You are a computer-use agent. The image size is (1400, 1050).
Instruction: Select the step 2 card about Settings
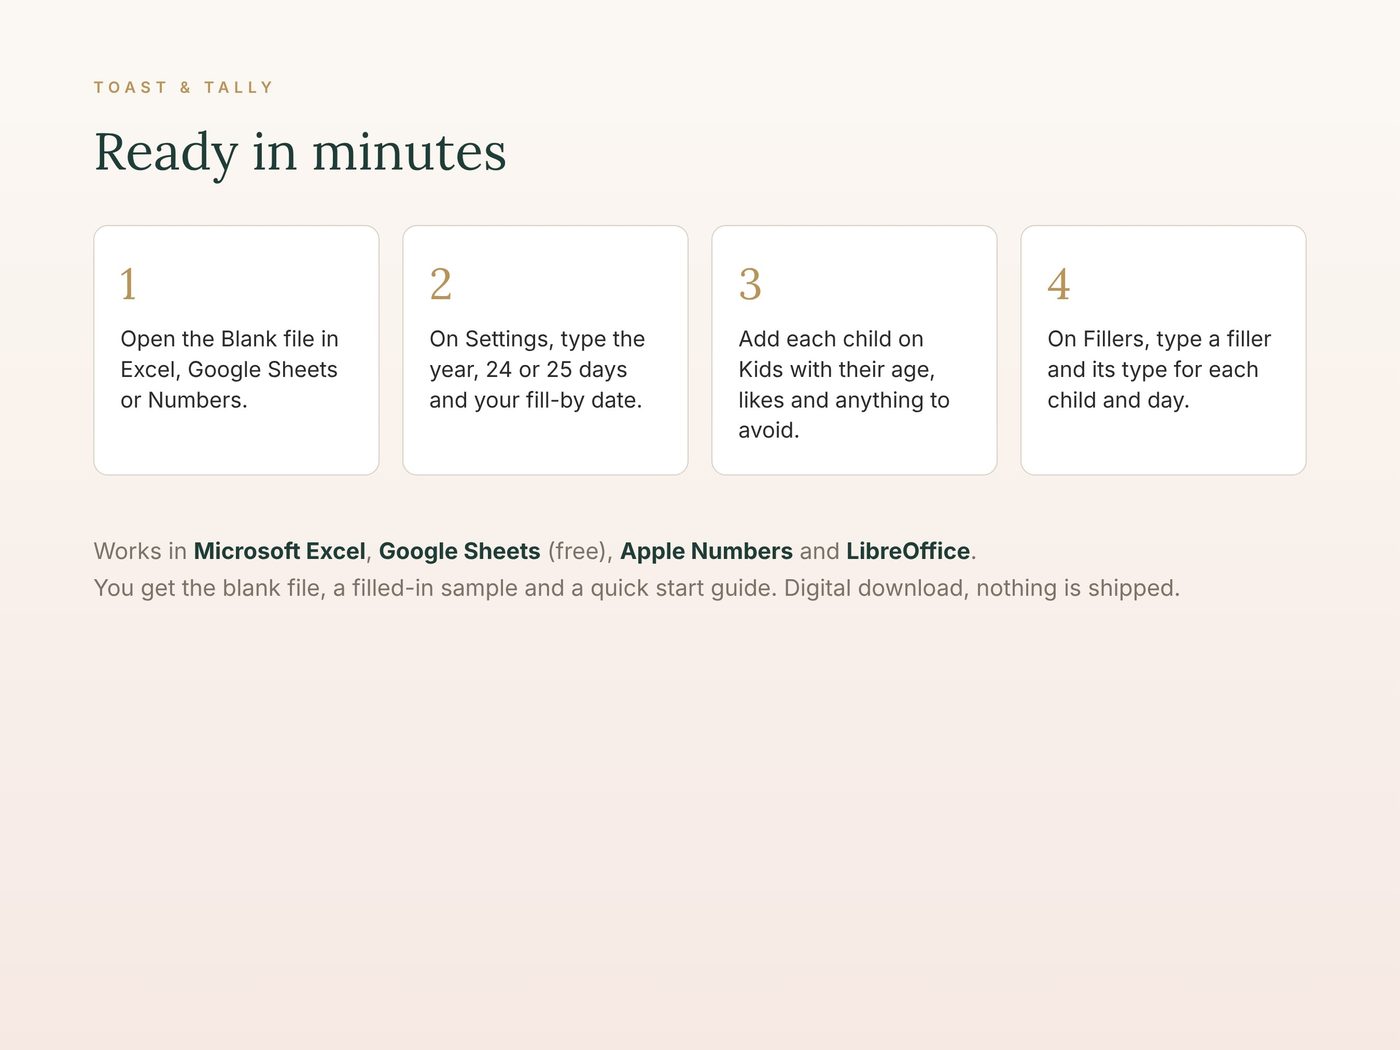coord(545,350)
